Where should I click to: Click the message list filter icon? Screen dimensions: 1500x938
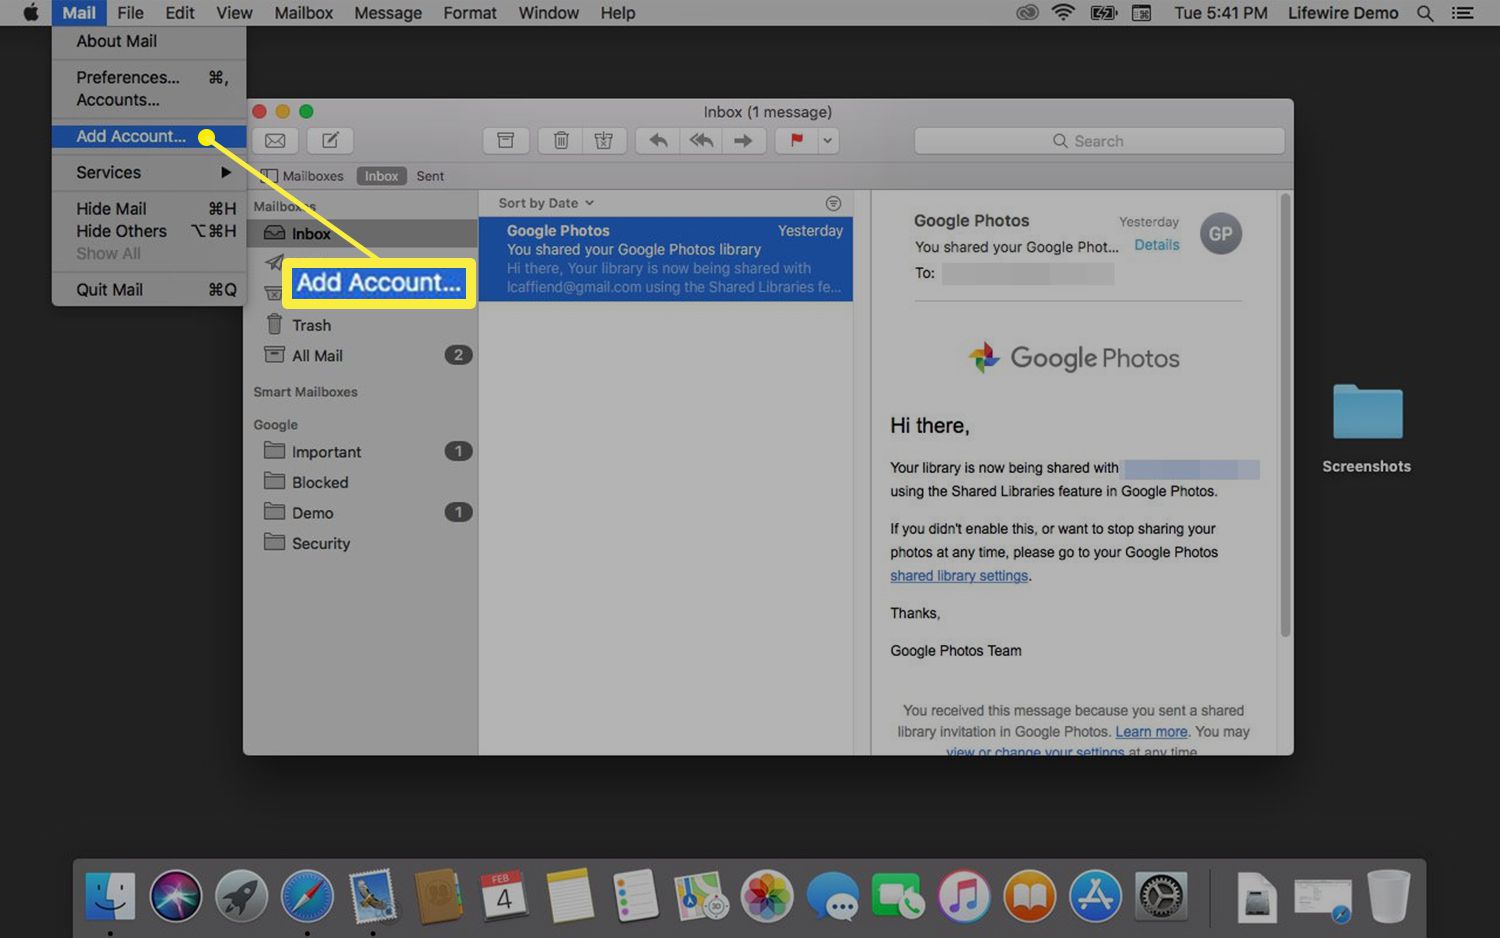833,203
